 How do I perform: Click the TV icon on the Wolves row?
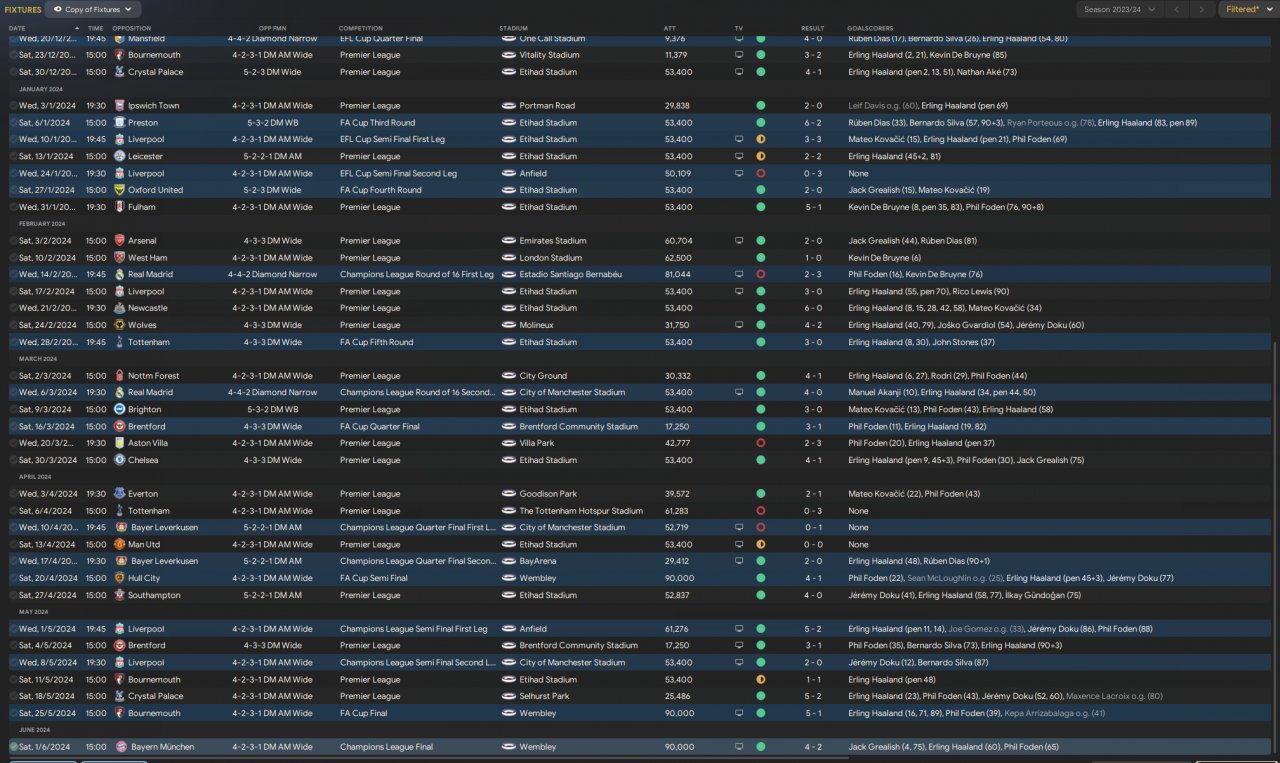click(x=739, y=325)
